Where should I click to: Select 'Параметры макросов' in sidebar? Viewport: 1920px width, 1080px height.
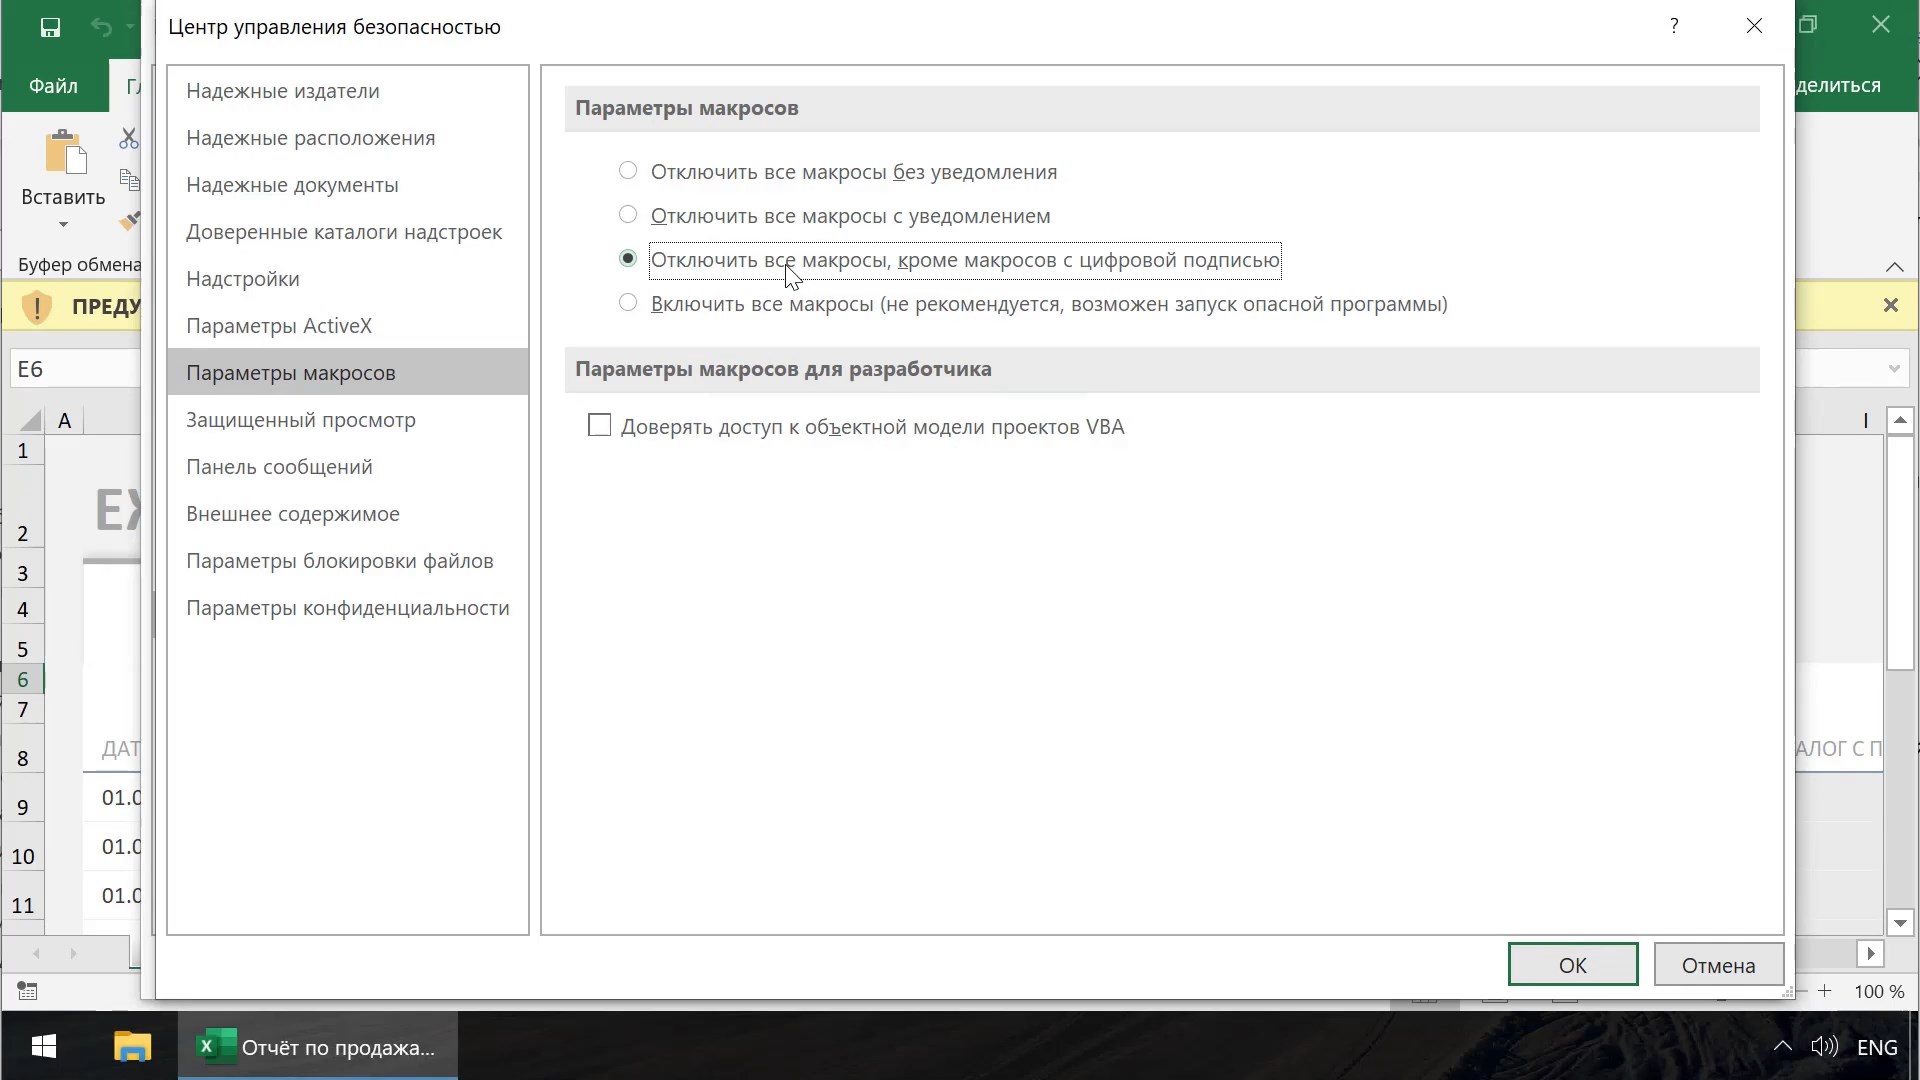(x=348, y=373)
